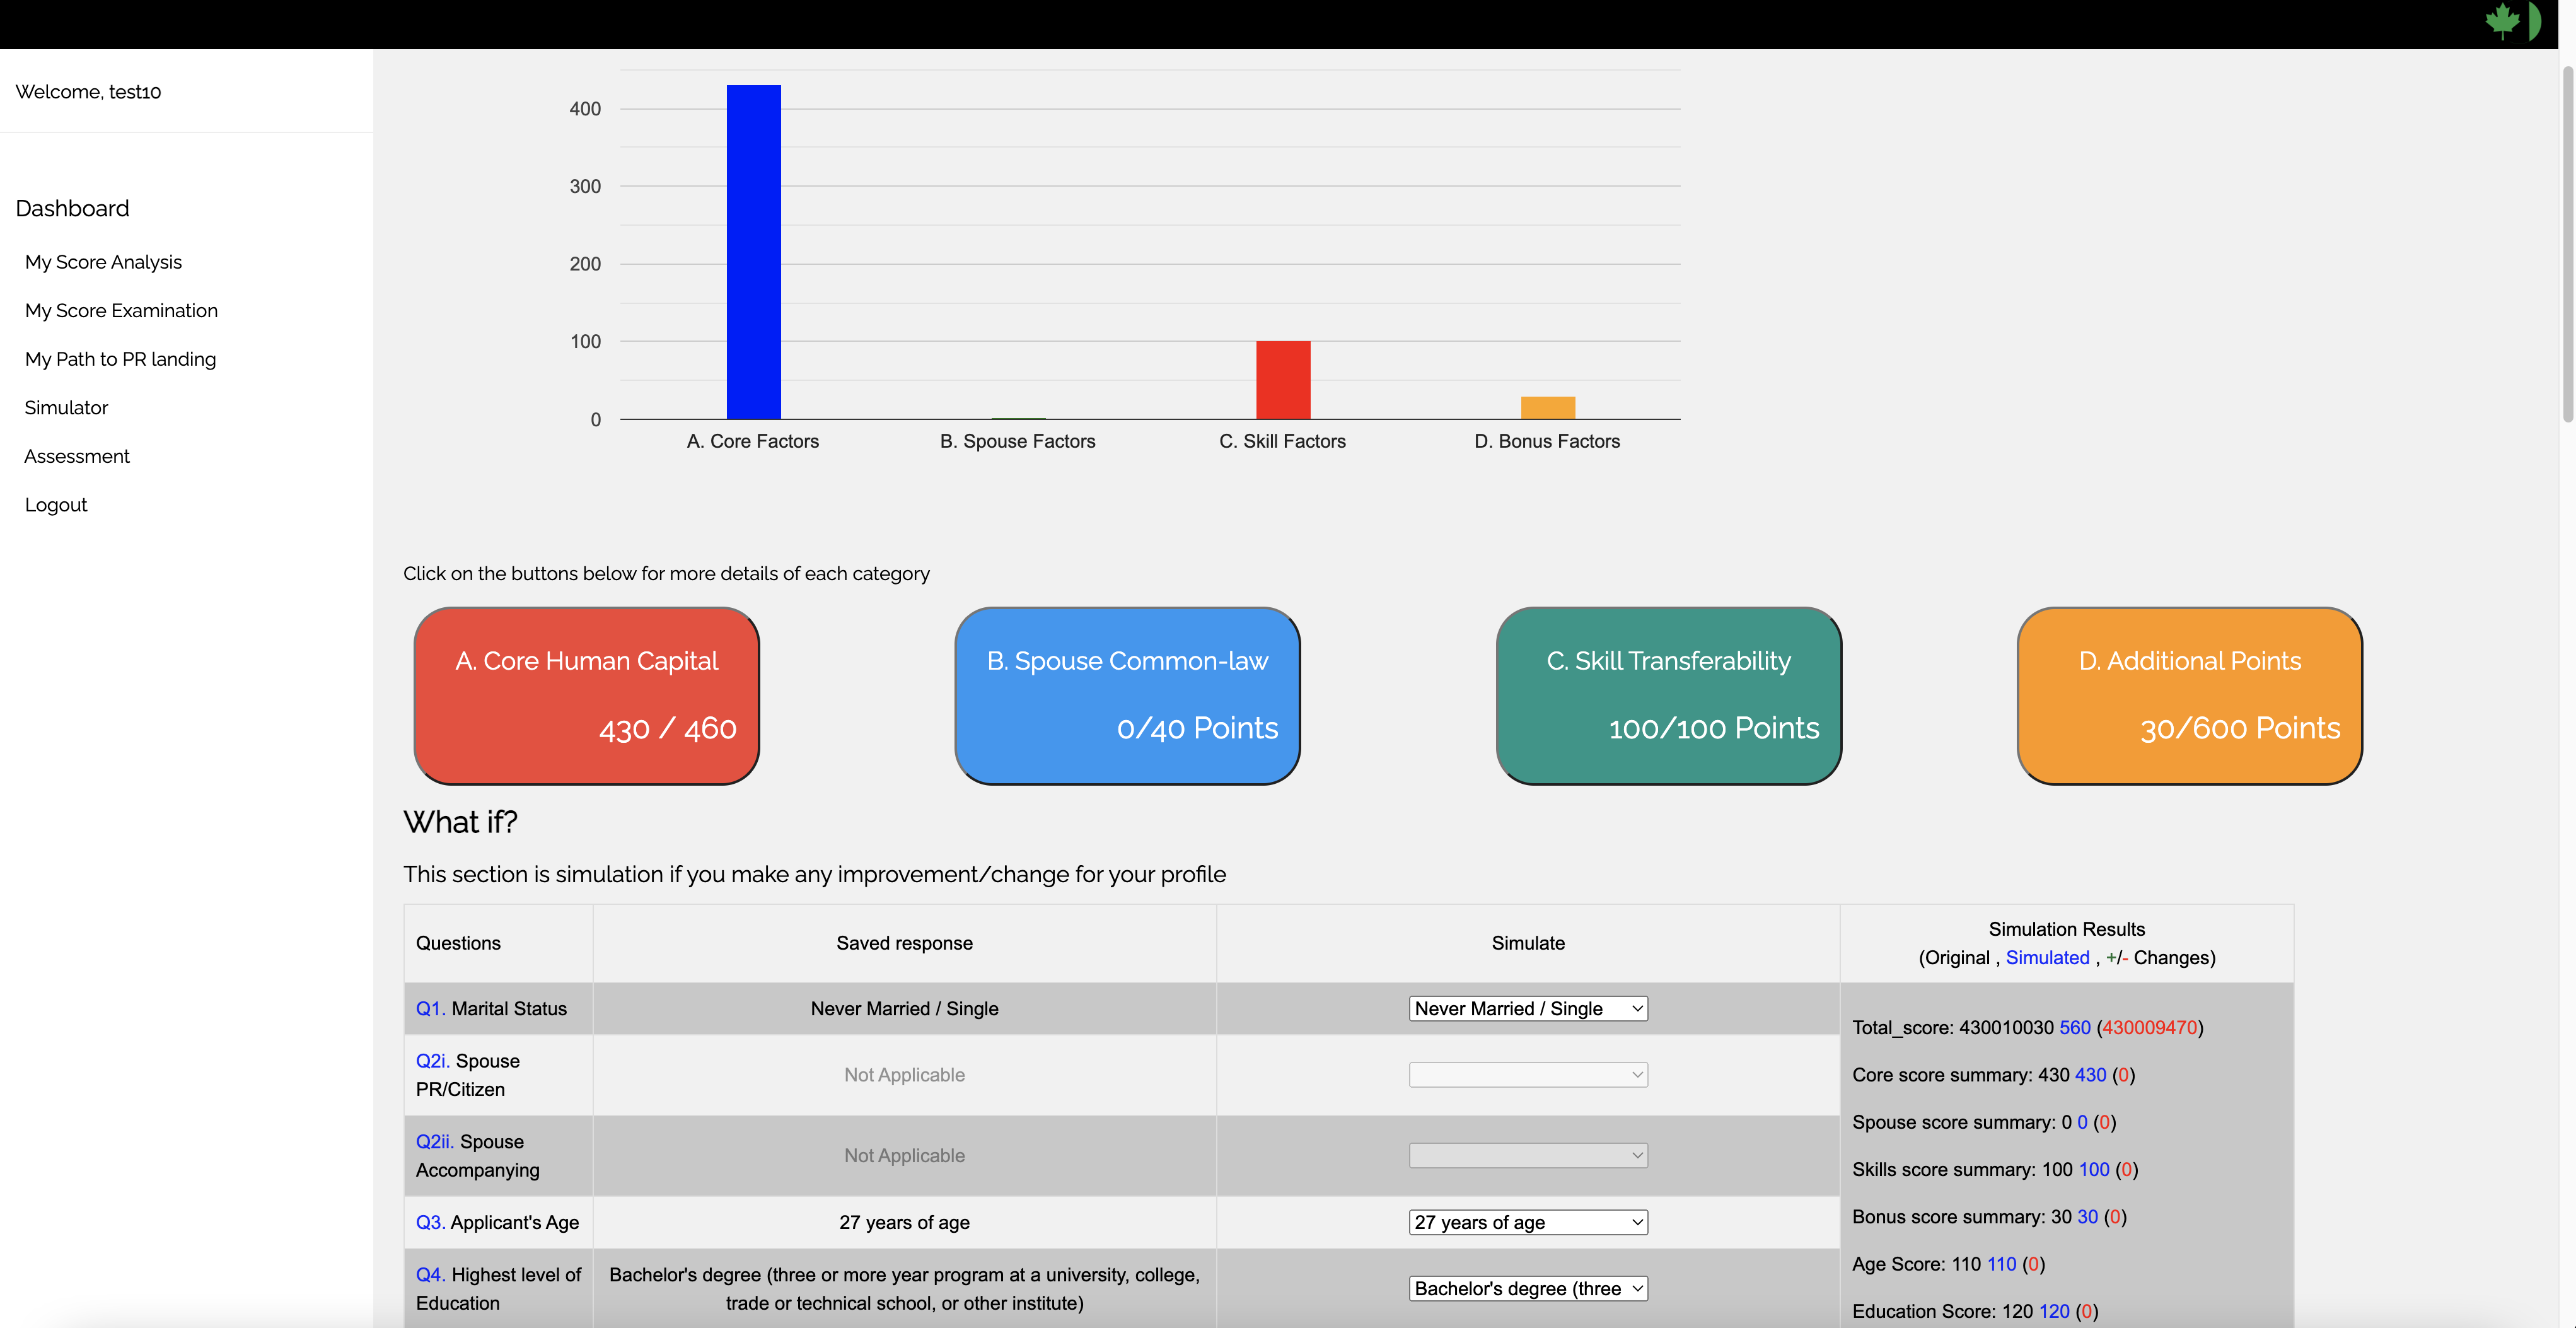Open My Score Analysis menu item
The image size is (2576, 1328).
click(x=103, y=262)
